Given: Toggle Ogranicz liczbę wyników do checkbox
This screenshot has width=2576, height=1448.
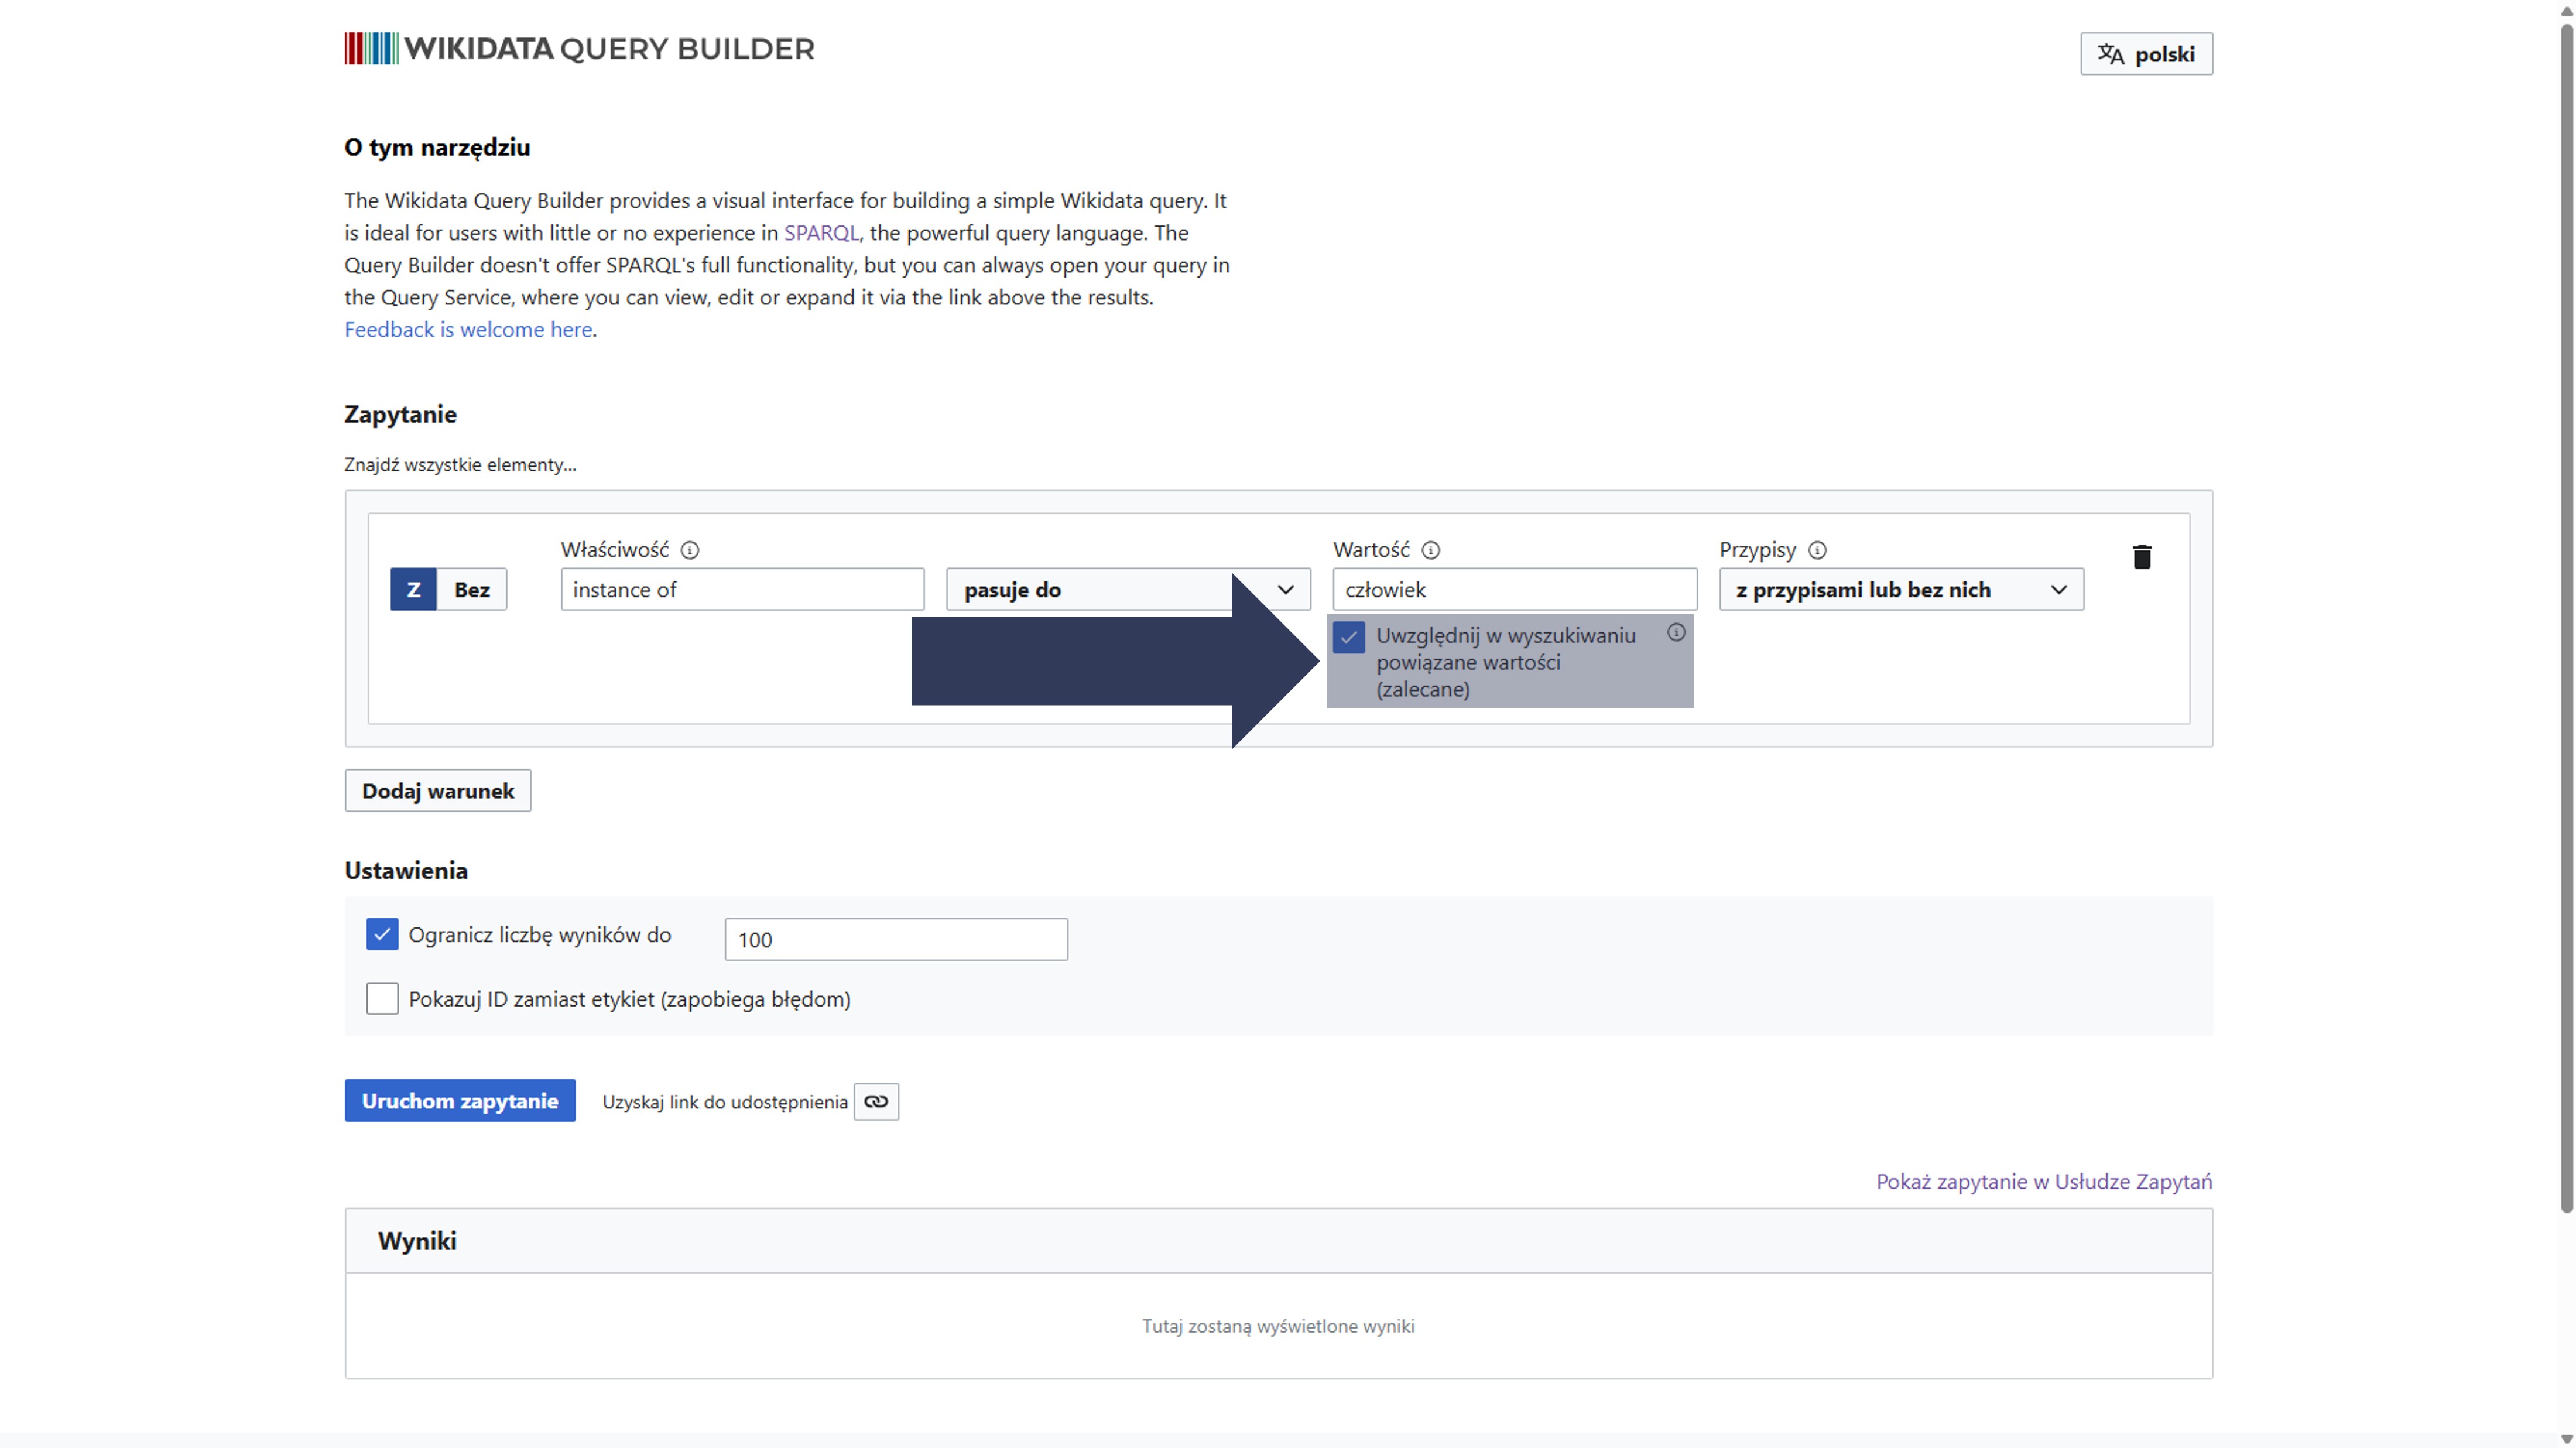Looking at the screenshot, I should [382, 934].
